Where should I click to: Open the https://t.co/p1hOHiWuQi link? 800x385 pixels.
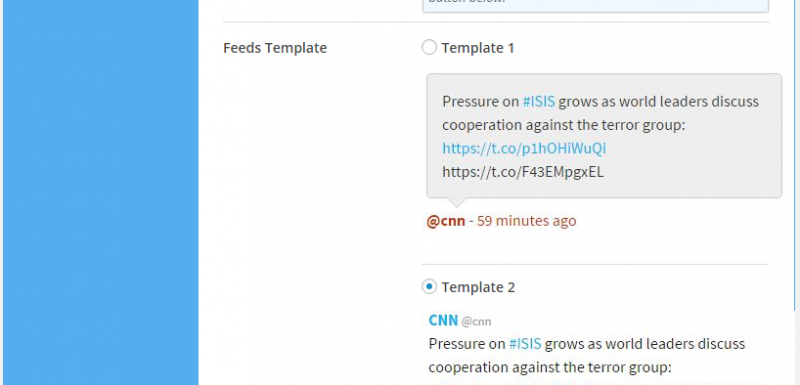click(x=524, y=148)
